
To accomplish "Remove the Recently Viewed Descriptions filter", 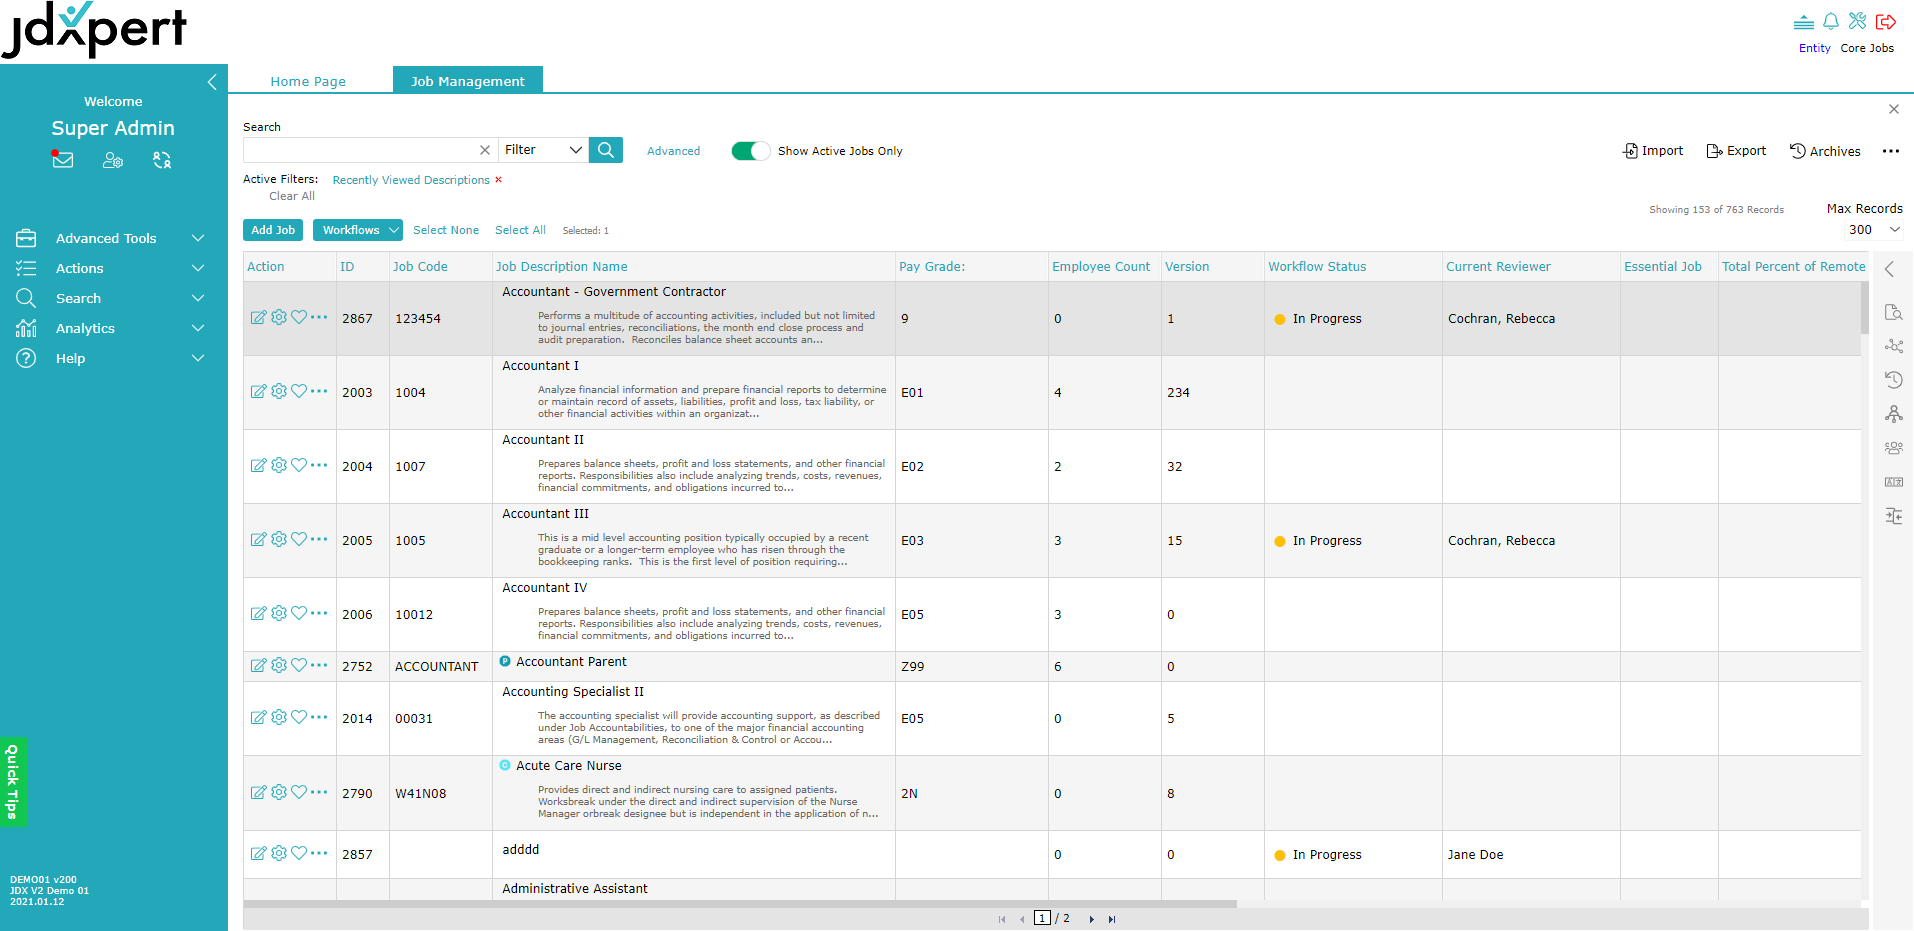I will pos(498,180).
